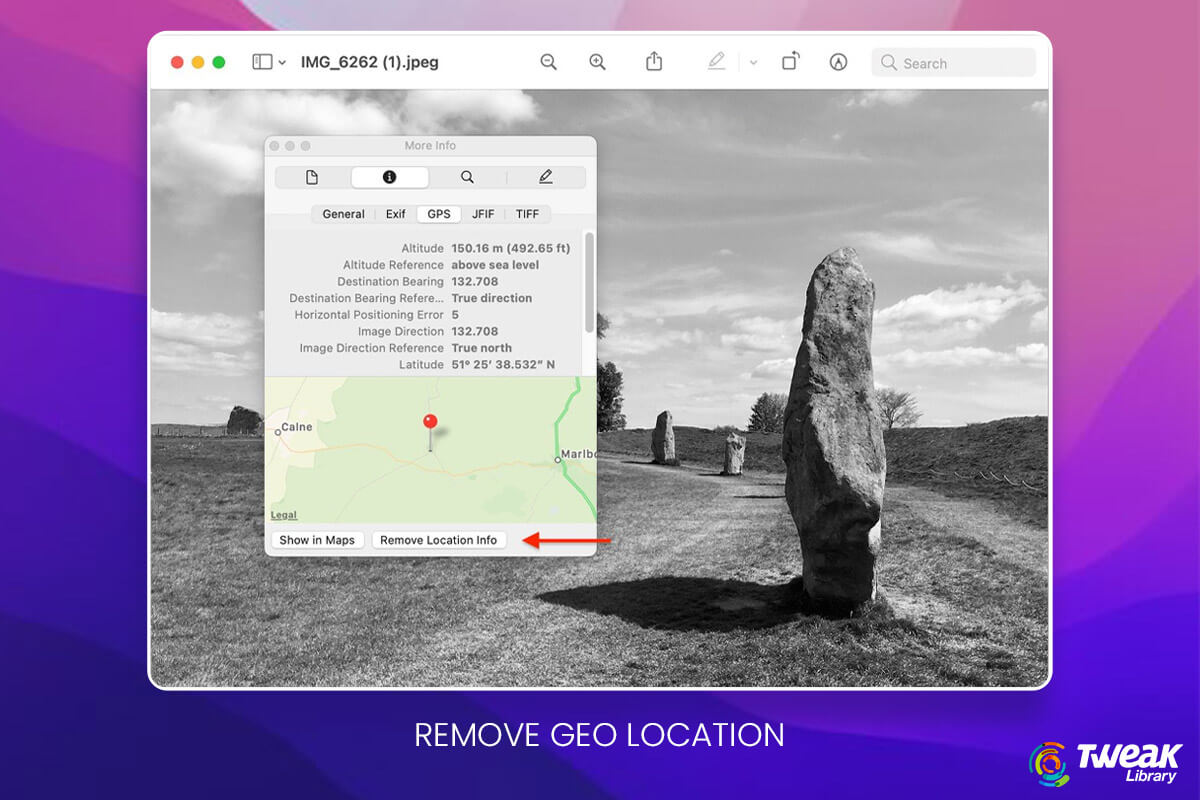Image resolution: width=1200 pixels, height=800 pixels.
Task: Select the TIFF metadata tab
Action: pyautogui.click(x=527, y=213)
